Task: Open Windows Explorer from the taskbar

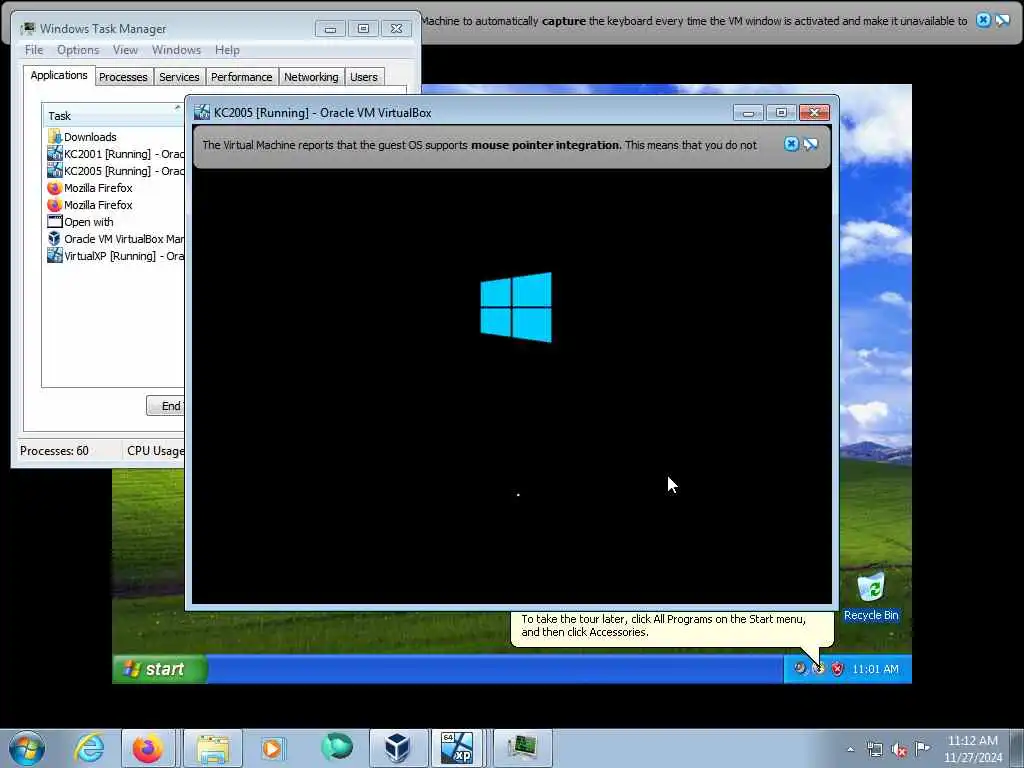Action: 213,748
